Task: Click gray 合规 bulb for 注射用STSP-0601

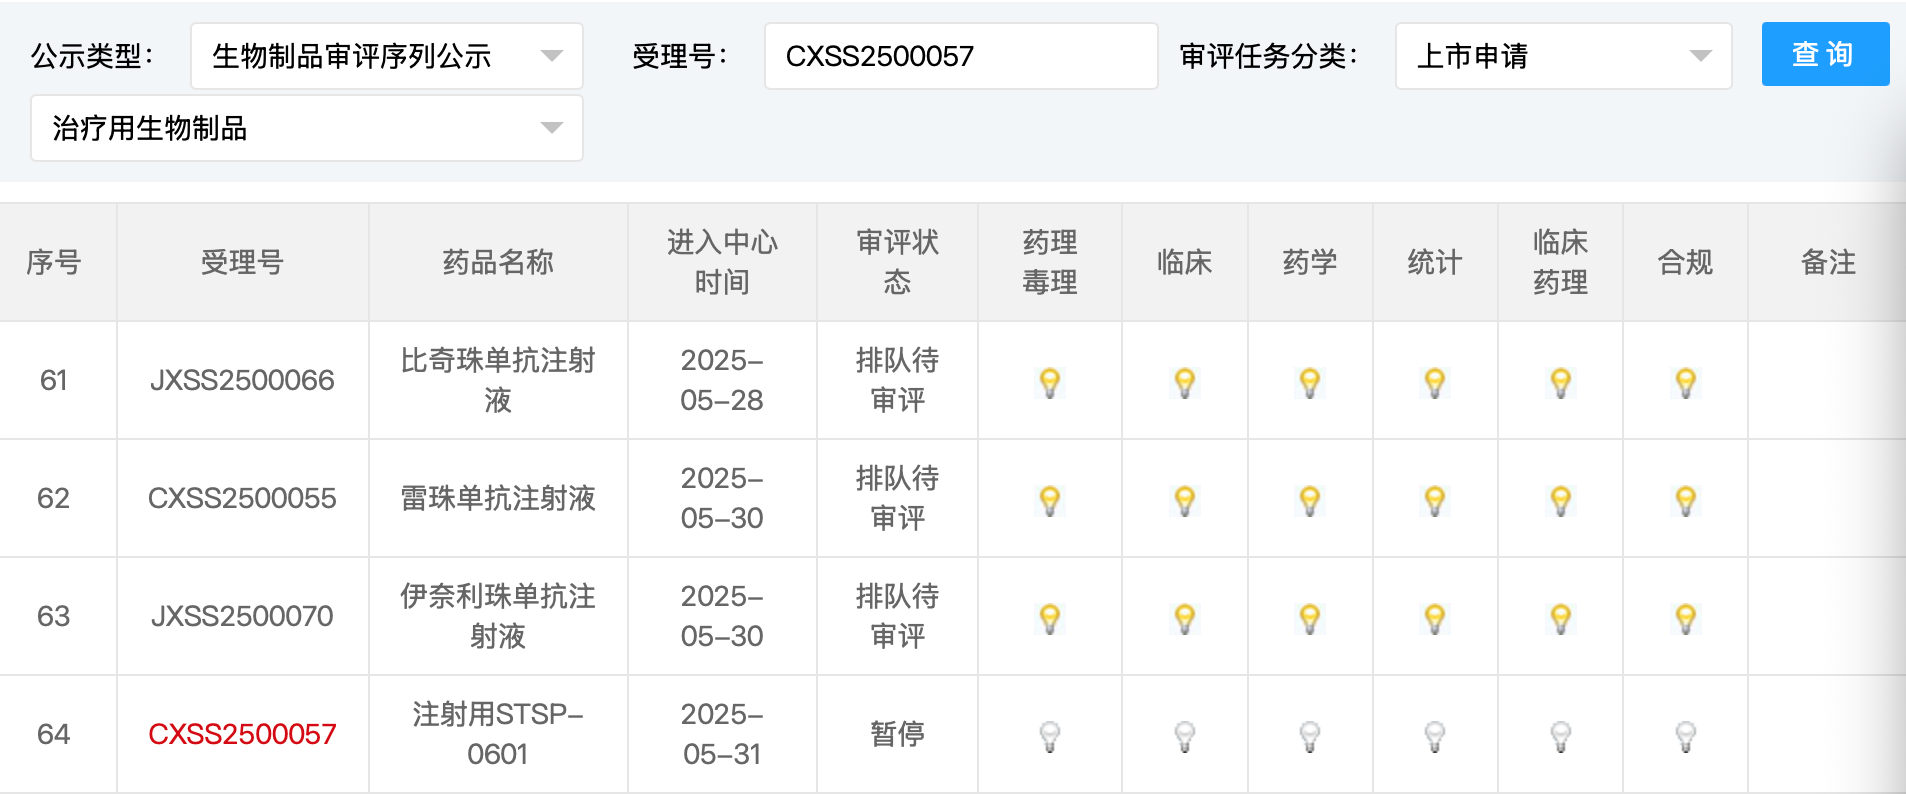Action: (x=1685, y=736)
